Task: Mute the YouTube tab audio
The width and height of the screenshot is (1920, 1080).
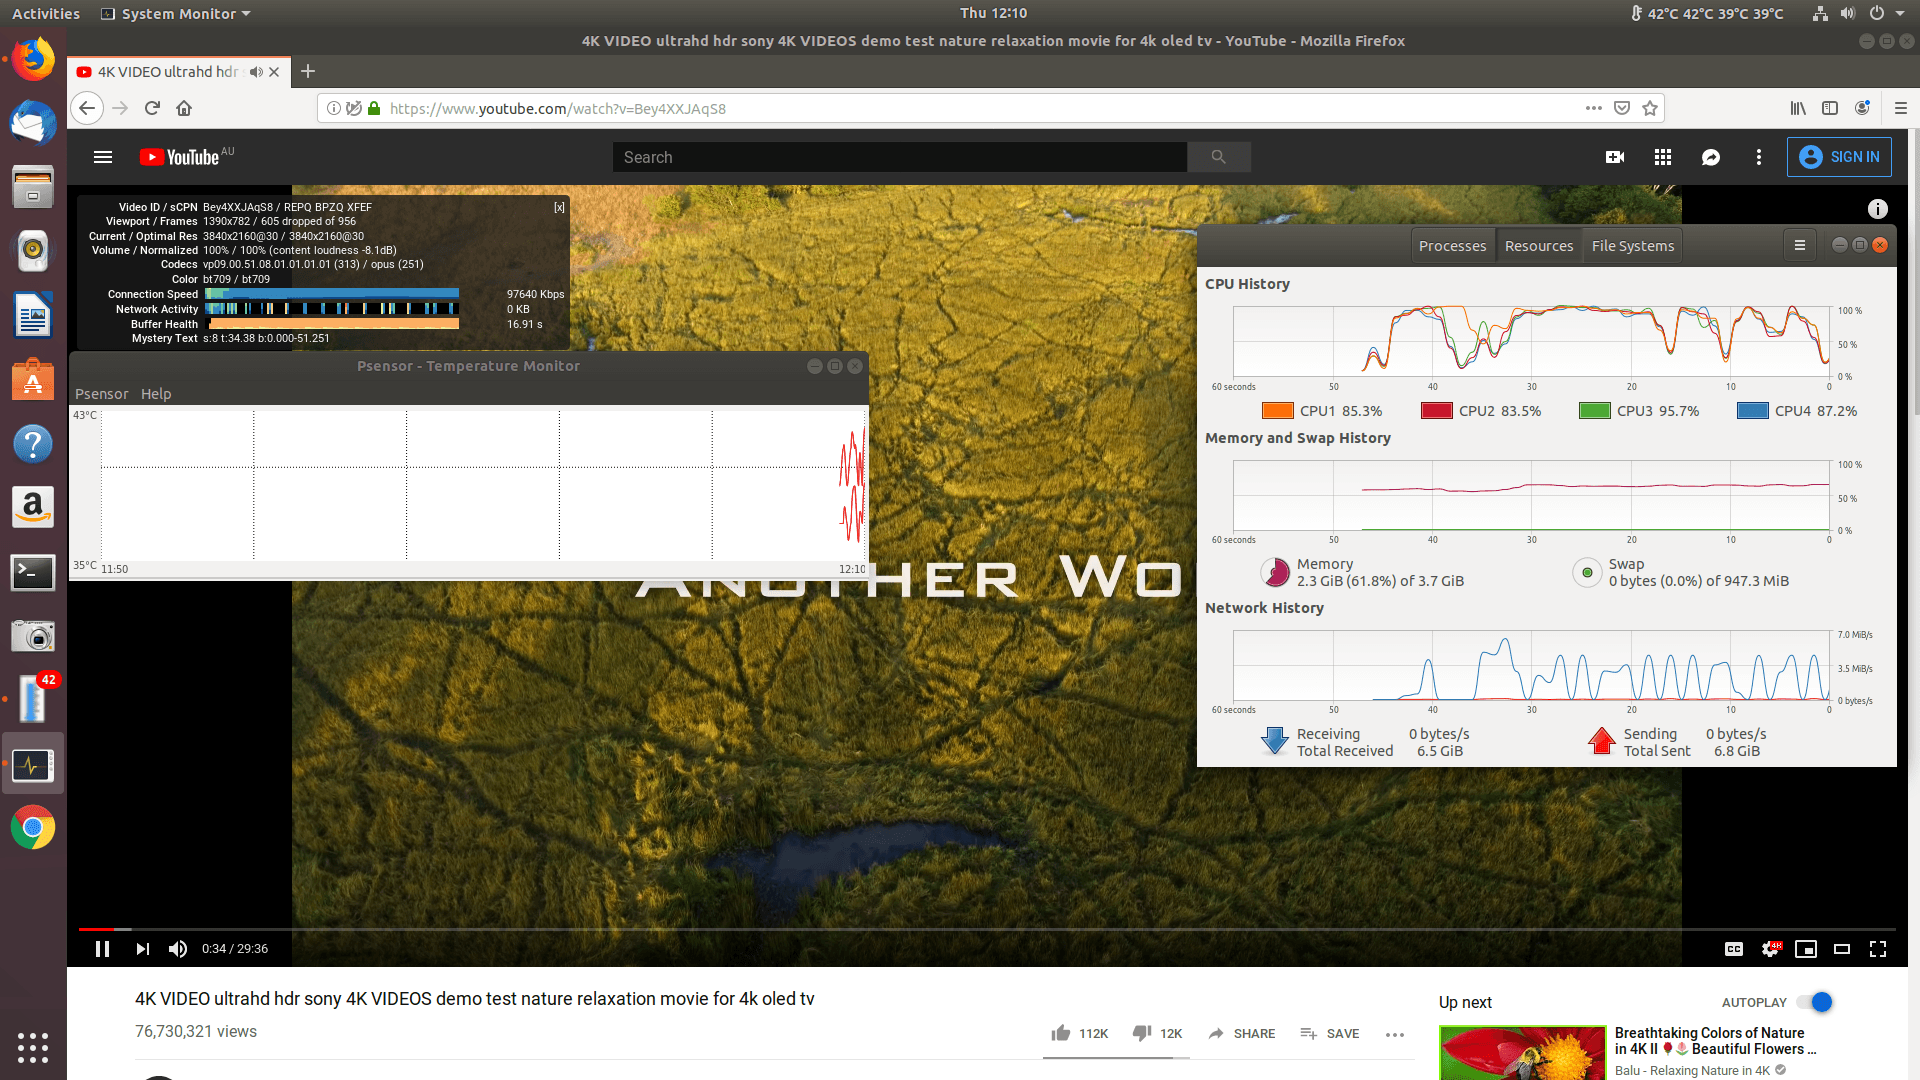Action: (256, 72)
